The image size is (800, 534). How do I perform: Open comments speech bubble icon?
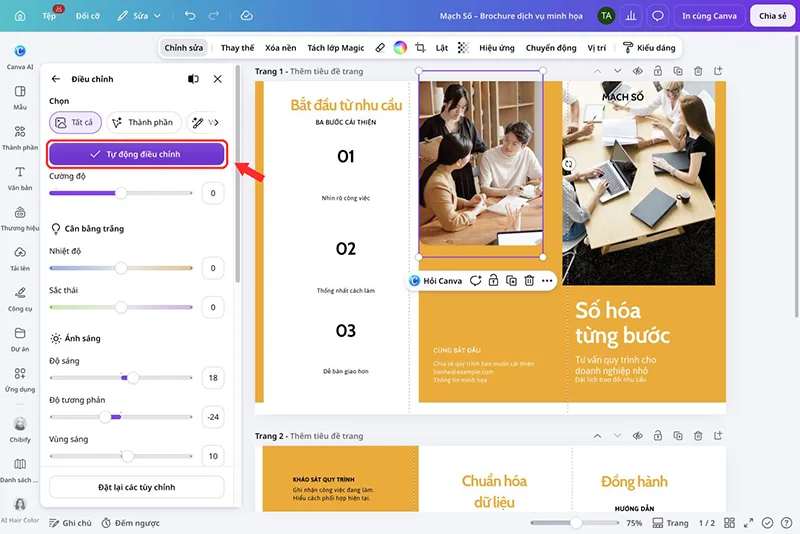pyautogui.click(x=658, y=16)
